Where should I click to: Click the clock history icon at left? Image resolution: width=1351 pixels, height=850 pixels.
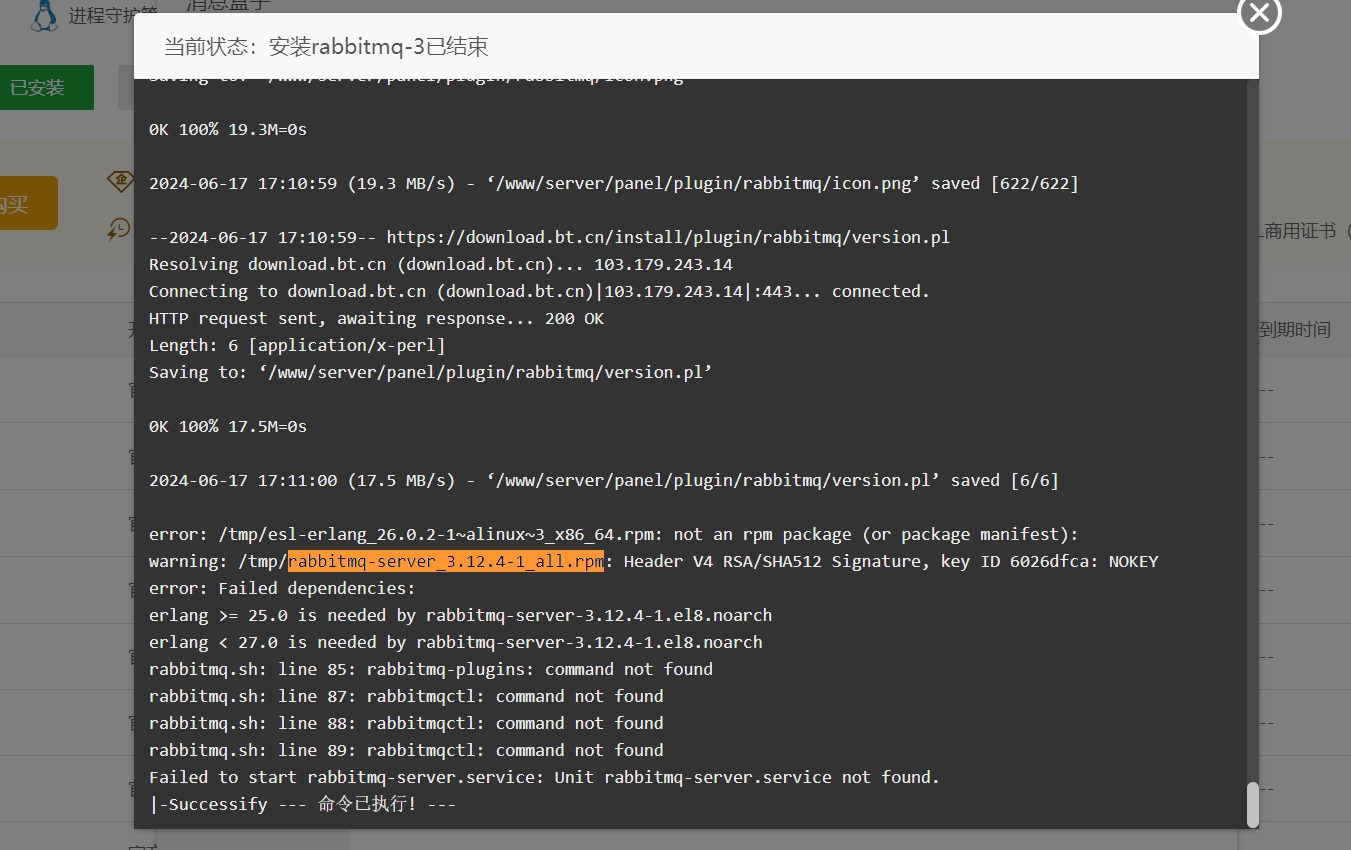(x=120, y=228)
